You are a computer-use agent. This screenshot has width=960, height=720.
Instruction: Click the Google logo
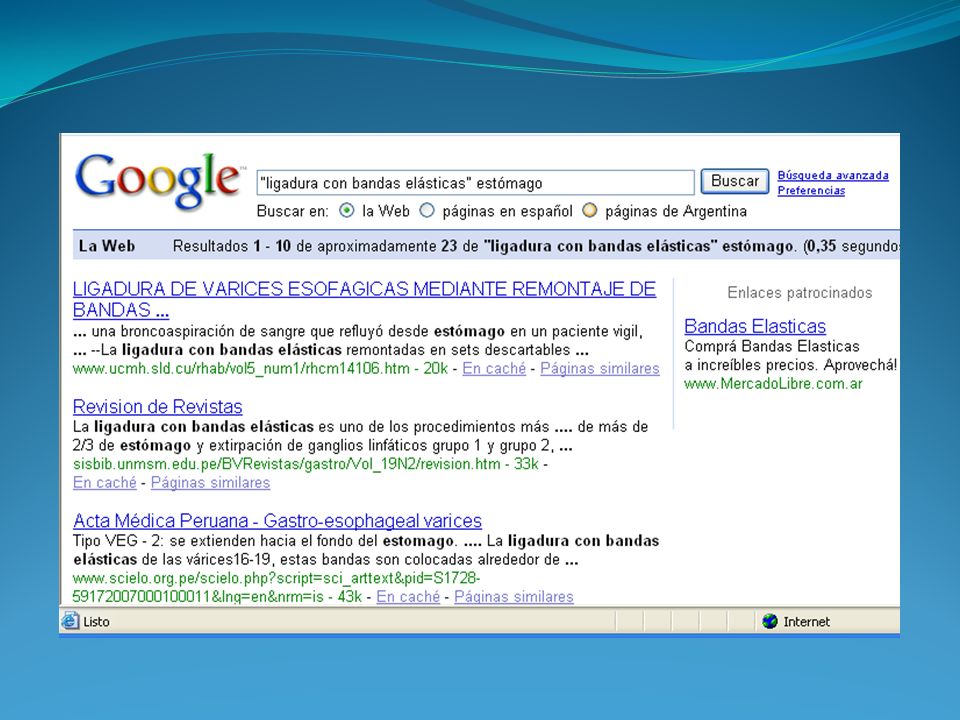[x=158, y=181]
